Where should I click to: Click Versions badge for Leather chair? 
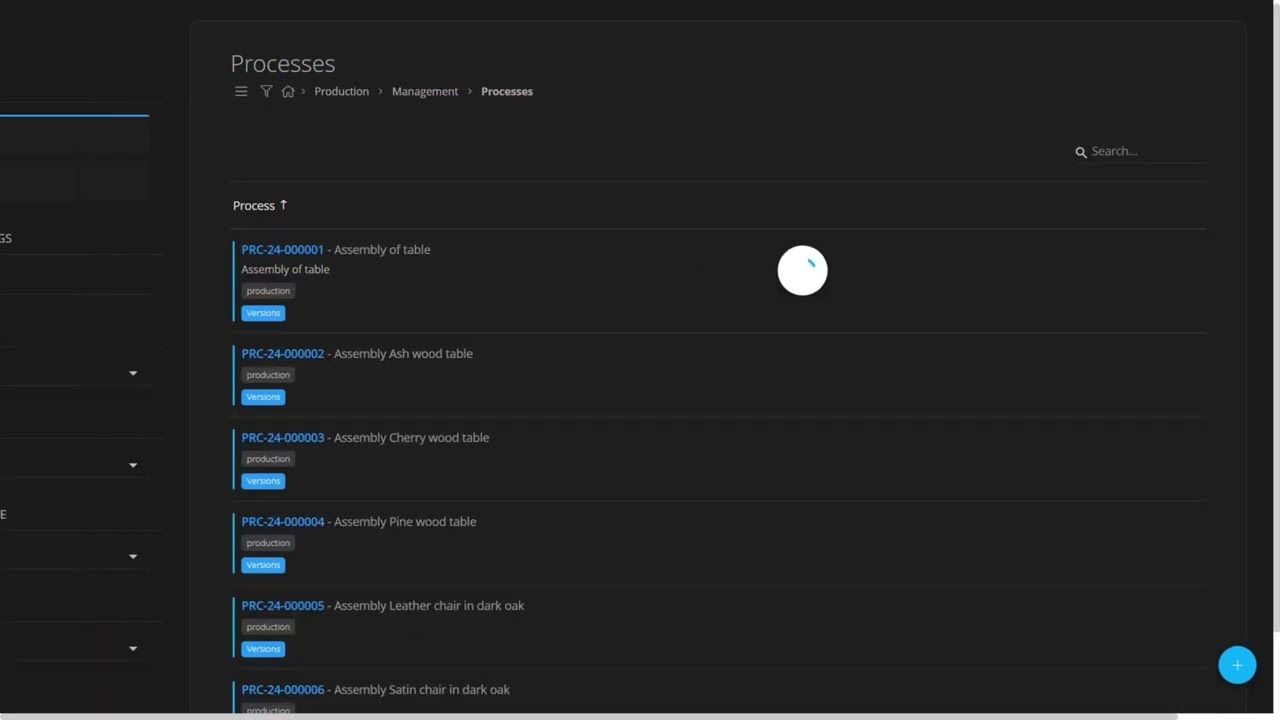263,649
